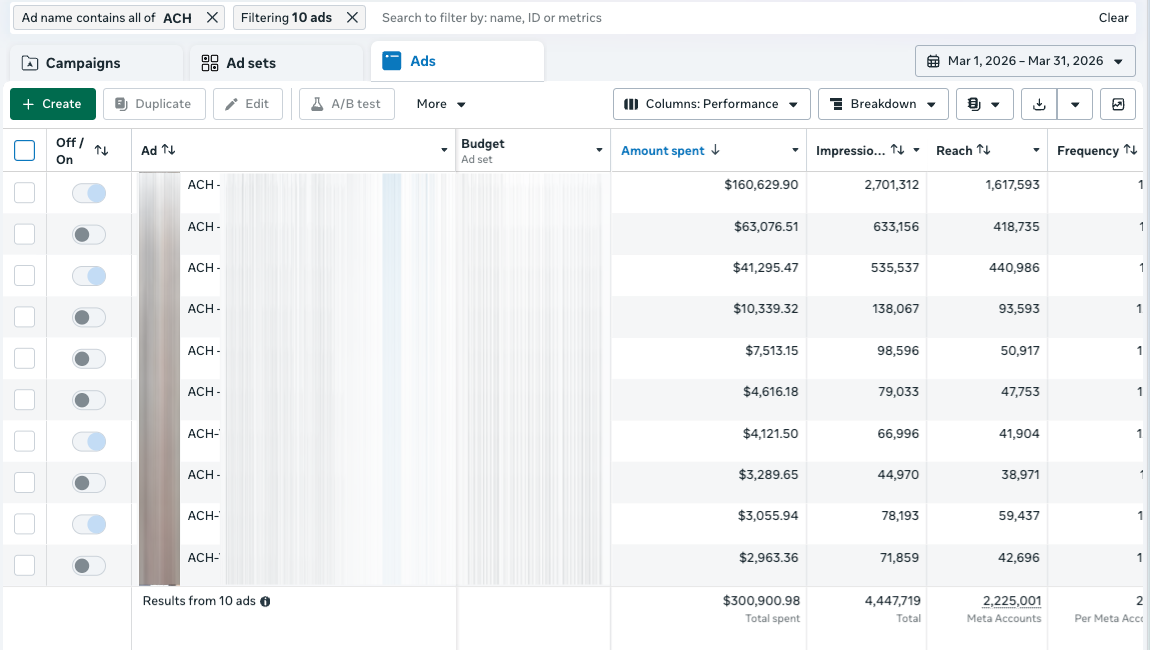Select the Ads tab
1150x650 pixels.
coord(458,61)
